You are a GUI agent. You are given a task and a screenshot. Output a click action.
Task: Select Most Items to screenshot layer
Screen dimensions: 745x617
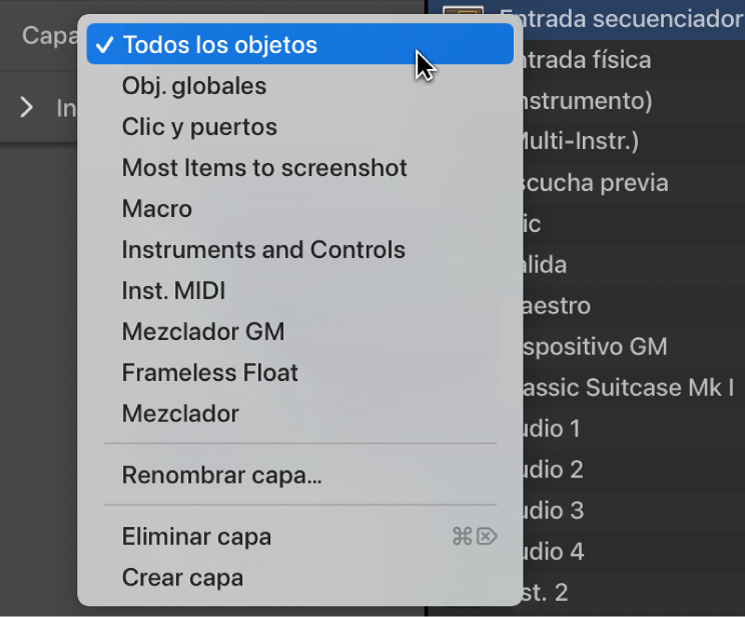264,168
